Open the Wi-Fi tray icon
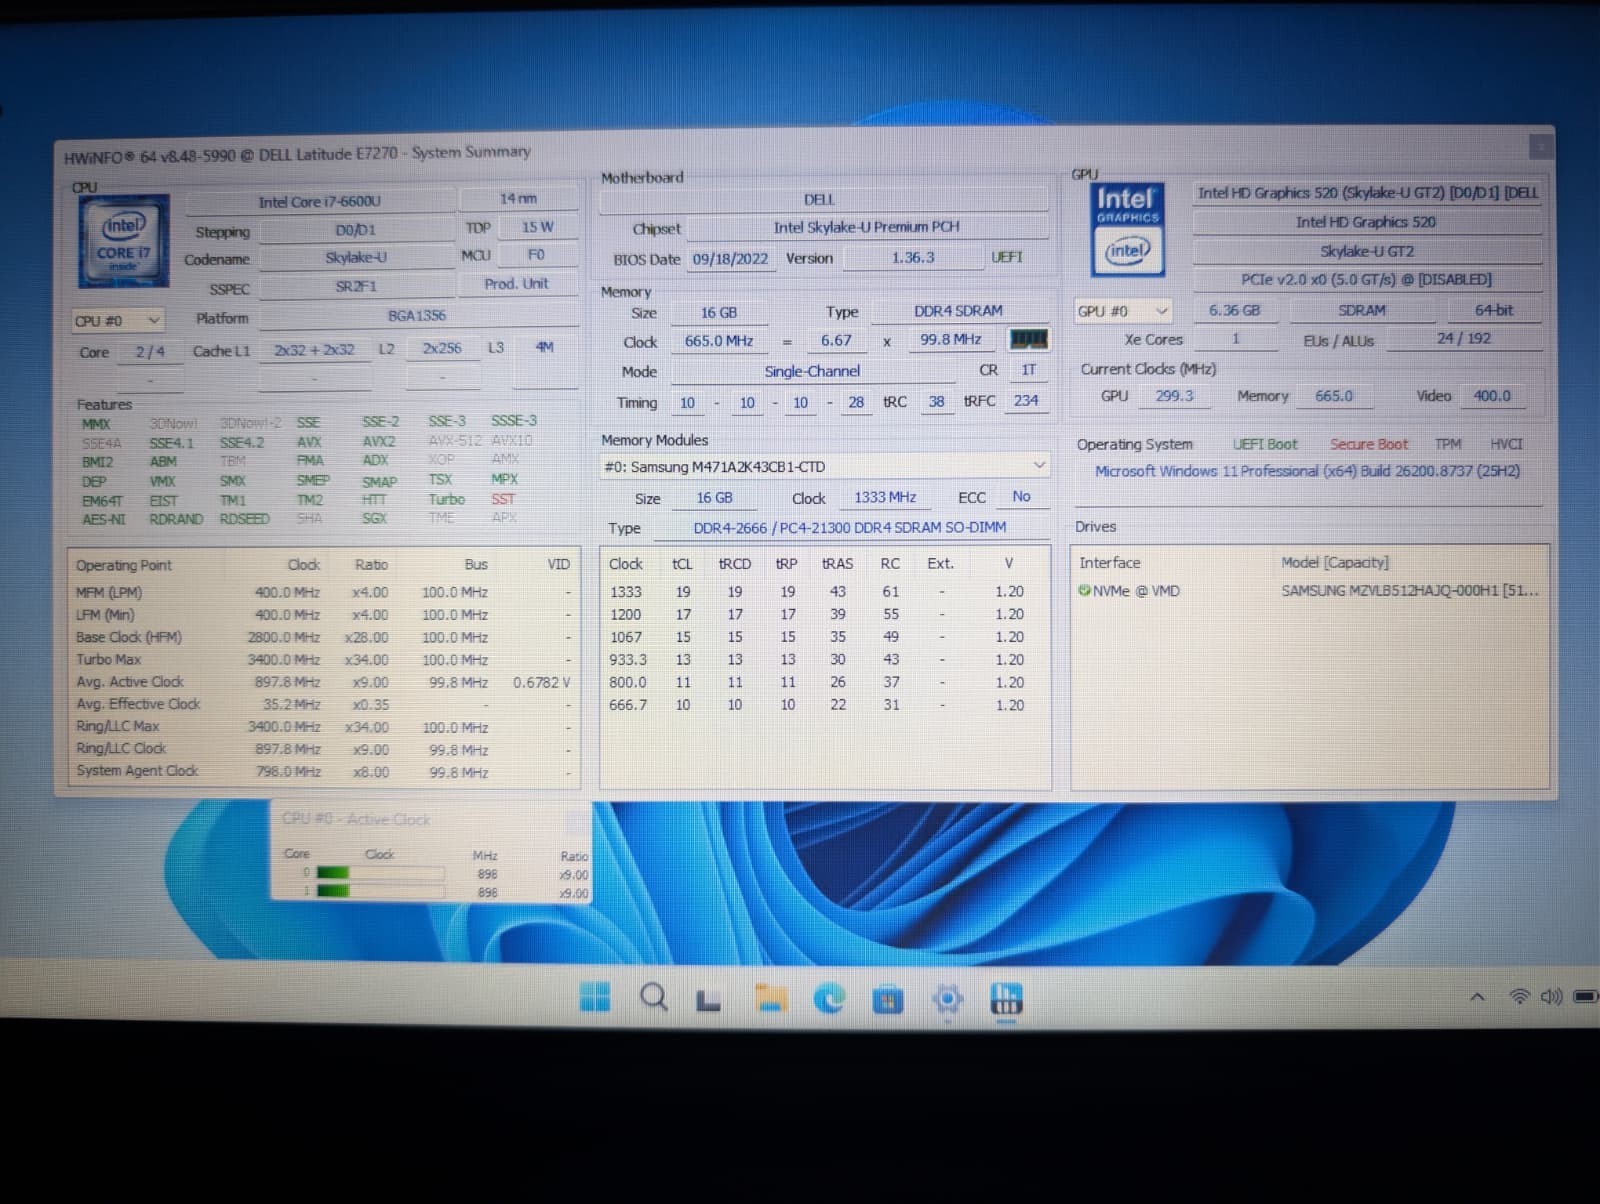 (x=1519, y=996)
